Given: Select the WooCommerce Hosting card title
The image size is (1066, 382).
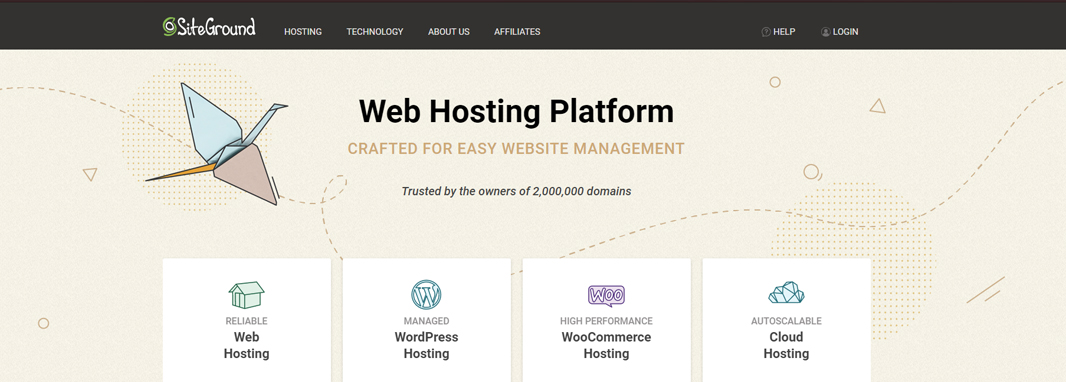Looking at the screenshot, I should (x=606, y=345).
